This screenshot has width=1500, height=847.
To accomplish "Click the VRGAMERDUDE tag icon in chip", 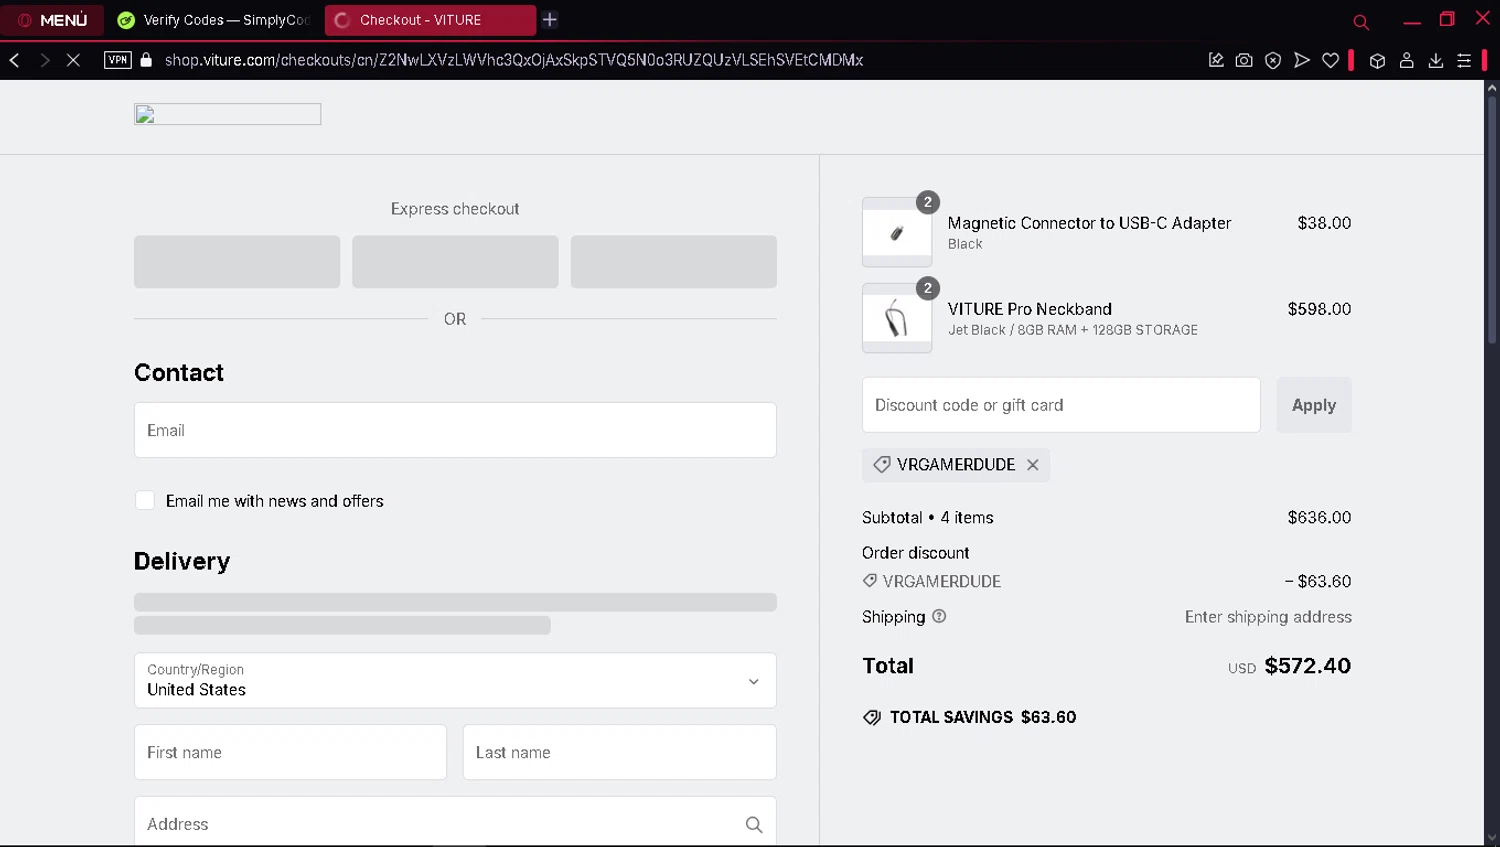I will [882, 465].
